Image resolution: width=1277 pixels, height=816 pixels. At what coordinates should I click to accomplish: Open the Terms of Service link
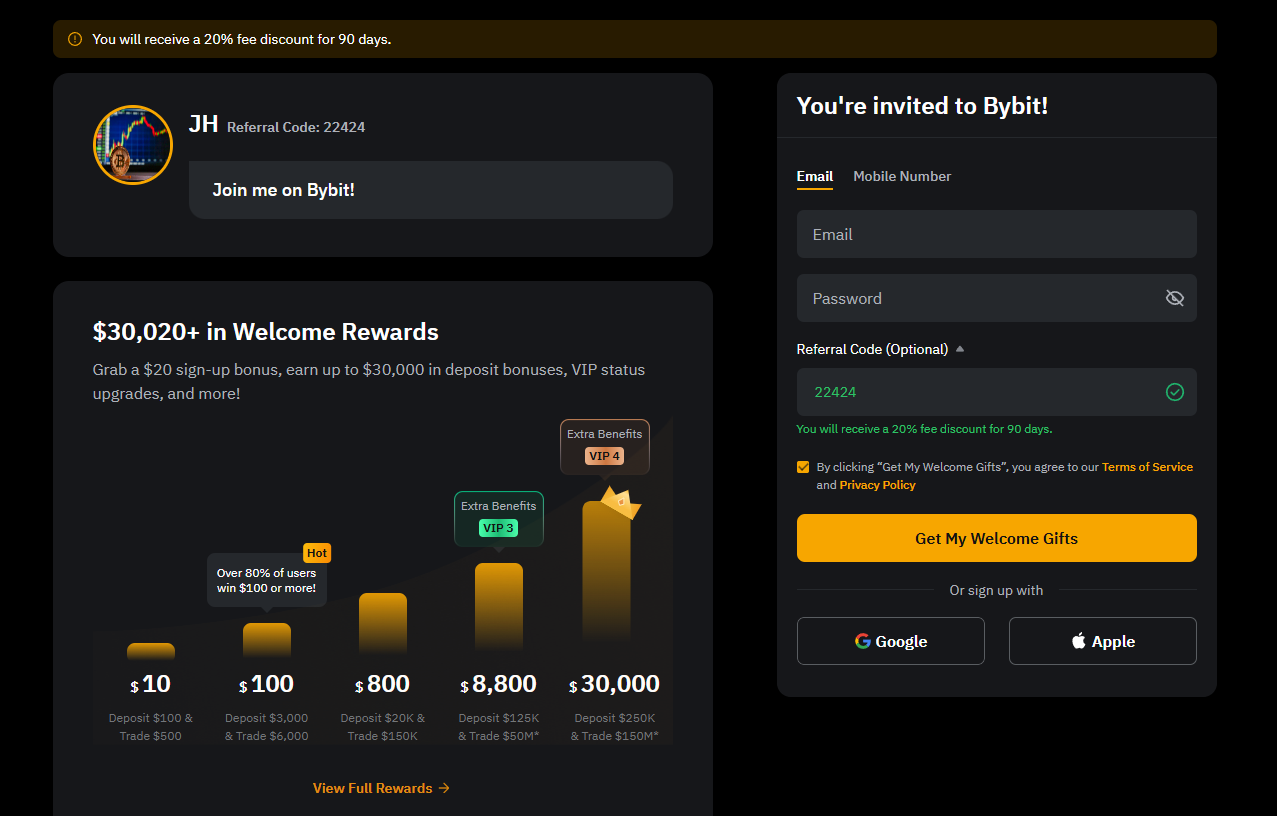pos(1147,467)
